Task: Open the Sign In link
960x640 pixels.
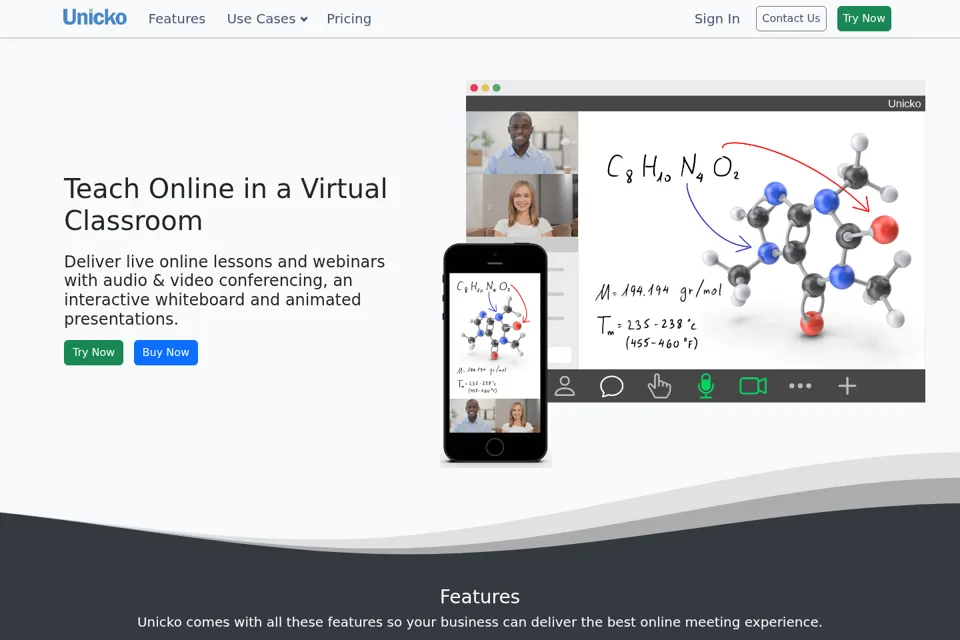Action: tap(717, 19)
